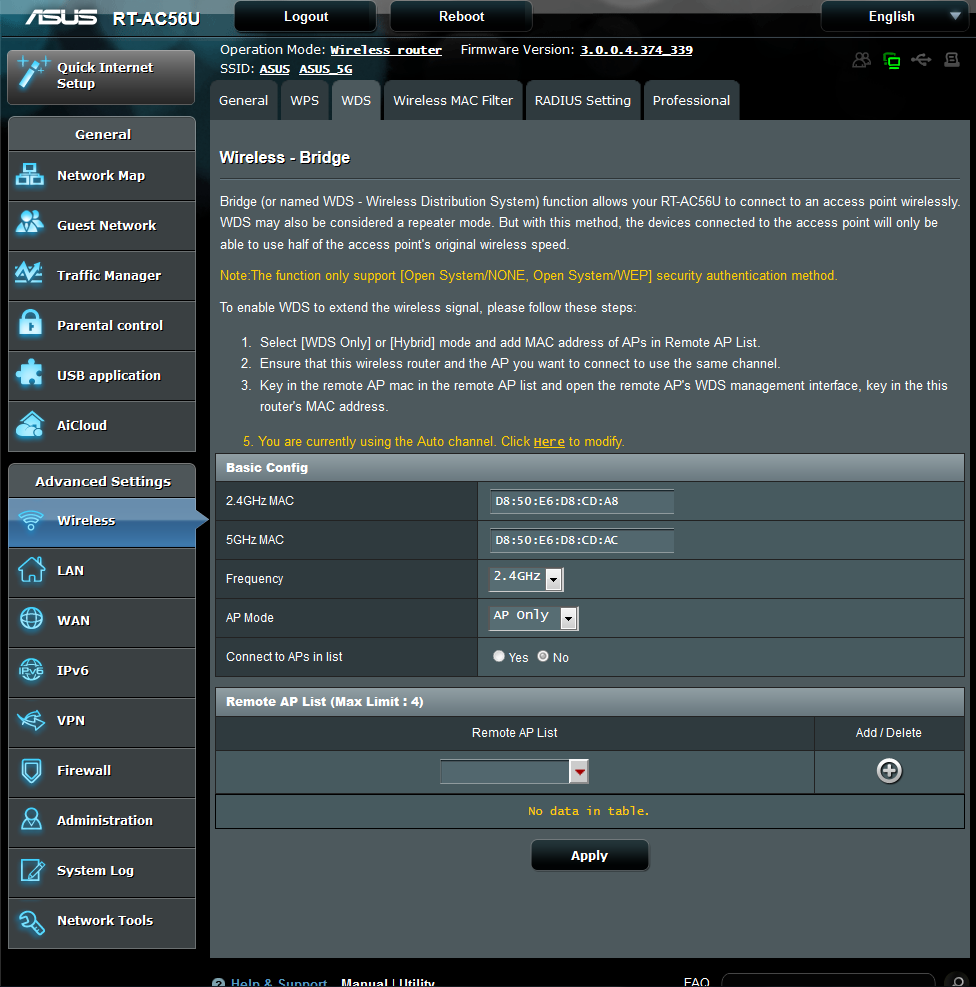Open the AiCloud house-cloud icon
This screenshot has width=976, height=987.
tap(30, 424)
